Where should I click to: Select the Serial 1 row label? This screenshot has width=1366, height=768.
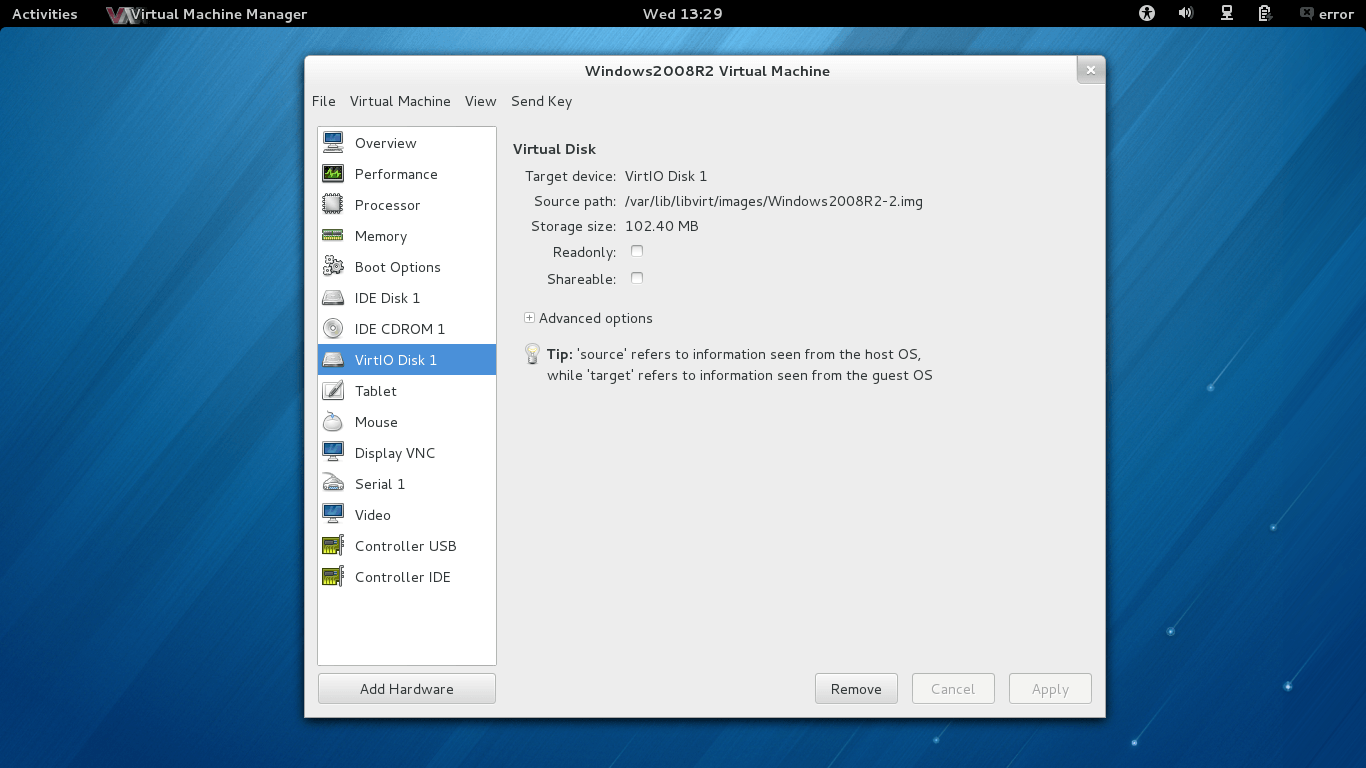click(380, 484)
